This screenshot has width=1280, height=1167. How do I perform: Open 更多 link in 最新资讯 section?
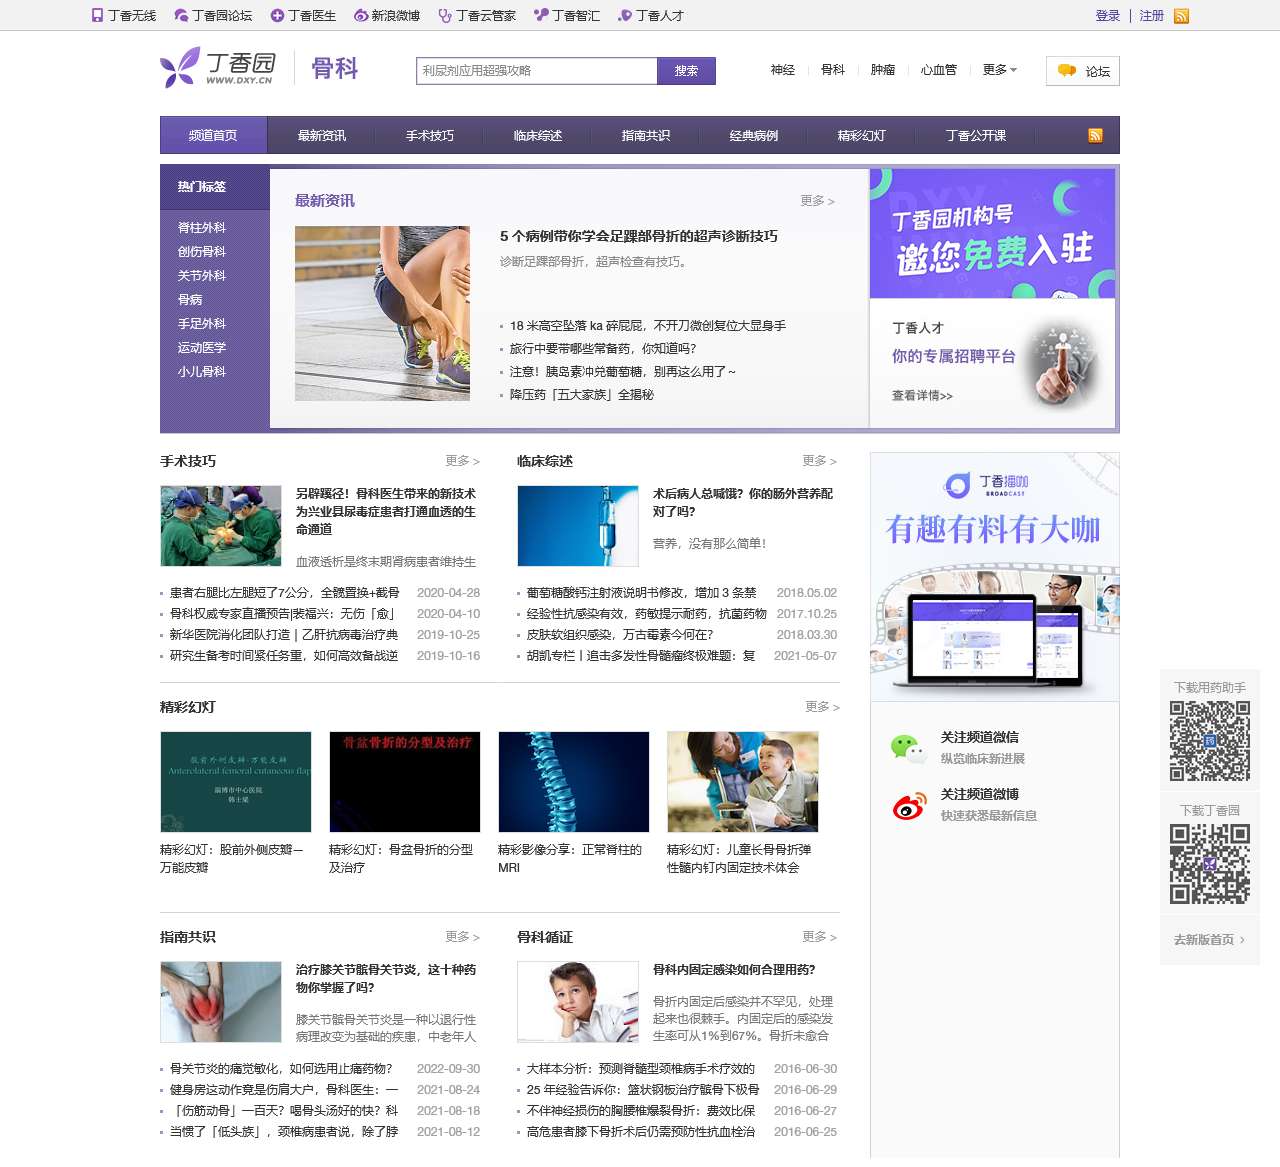pyautogui.click(x=817, y=201)
